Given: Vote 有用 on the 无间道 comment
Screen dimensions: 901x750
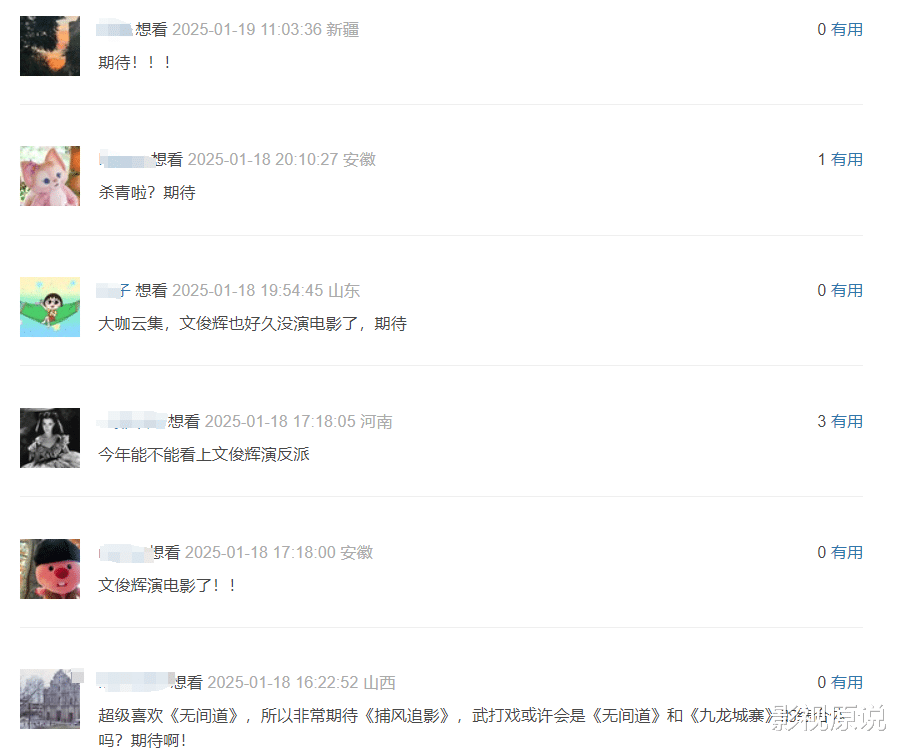Looking at the screenshot, I should point(847,682).
